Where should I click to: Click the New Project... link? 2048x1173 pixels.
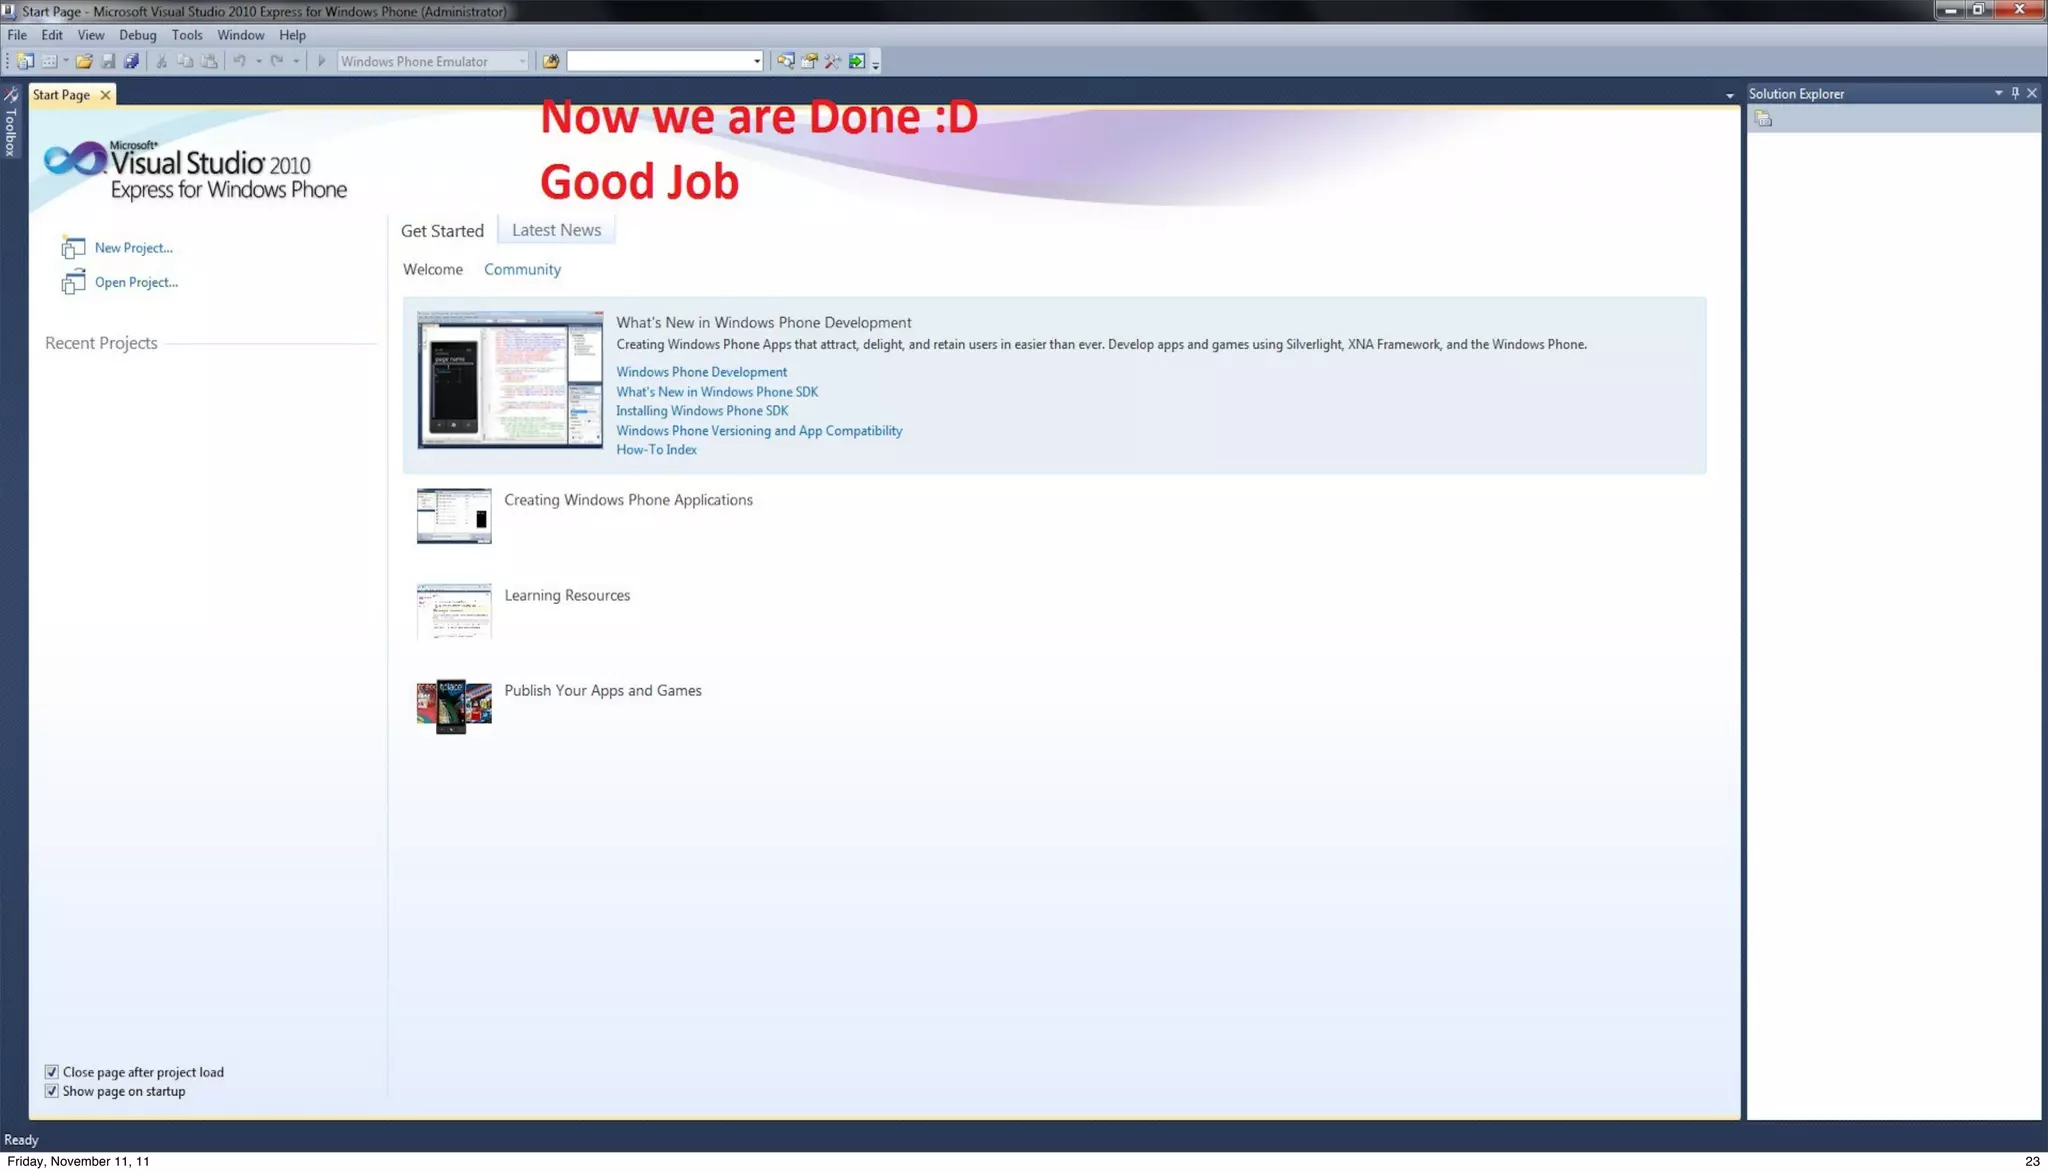(x=133, y=248)
